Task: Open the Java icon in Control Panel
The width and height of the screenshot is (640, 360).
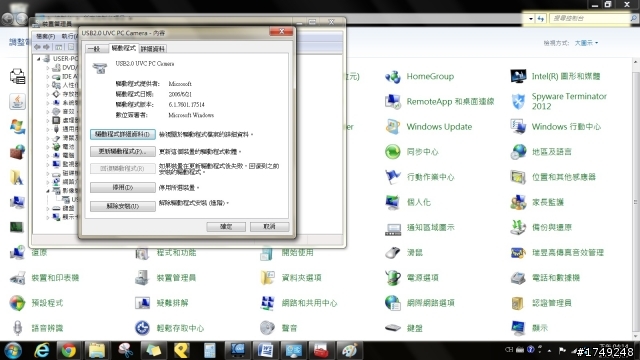Action: pyautogui.click(x=17, y=102)
